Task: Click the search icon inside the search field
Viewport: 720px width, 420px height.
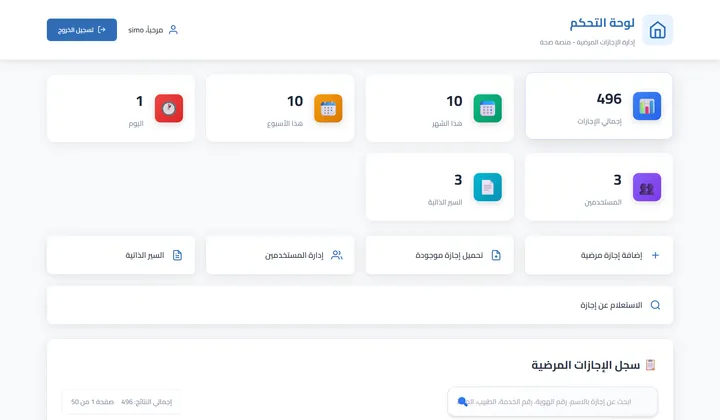Action: click(x=462, y=402)
